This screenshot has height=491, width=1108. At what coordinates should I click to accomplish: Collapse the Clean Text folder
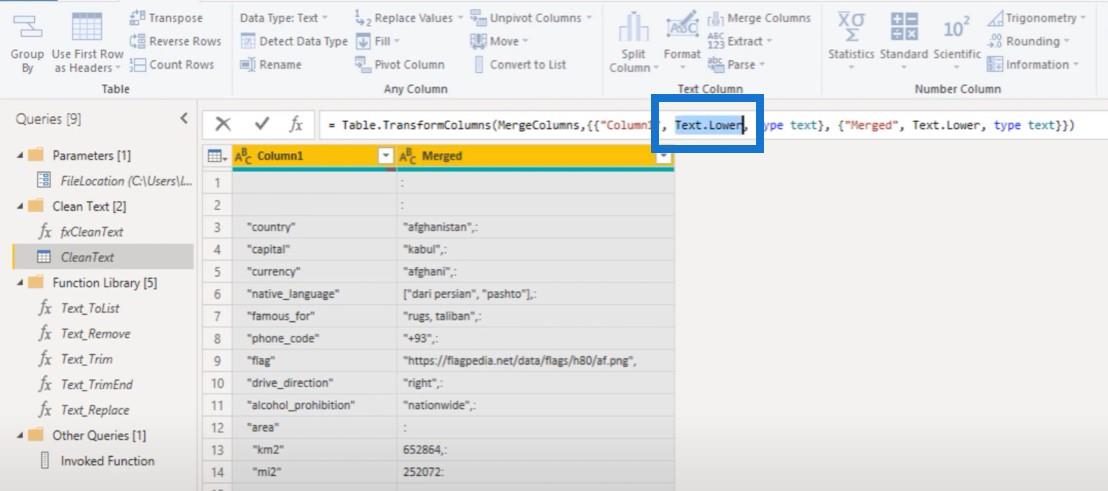click(x=20, y=206)
